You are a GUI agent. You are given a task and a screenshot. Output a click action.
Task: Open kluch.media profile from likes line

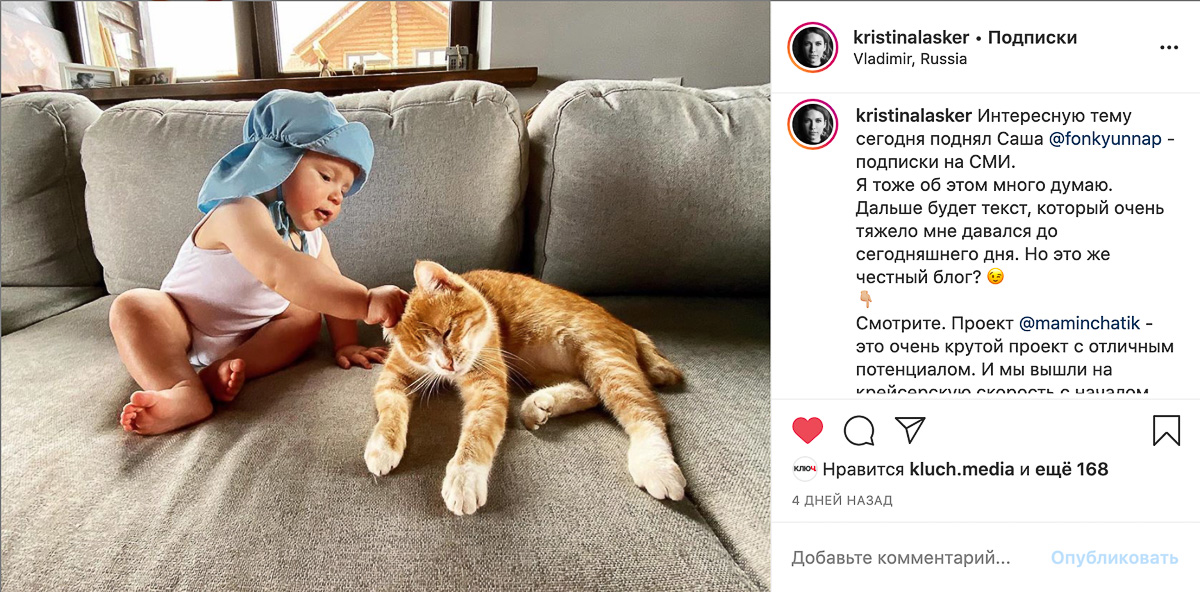point(961,469)
